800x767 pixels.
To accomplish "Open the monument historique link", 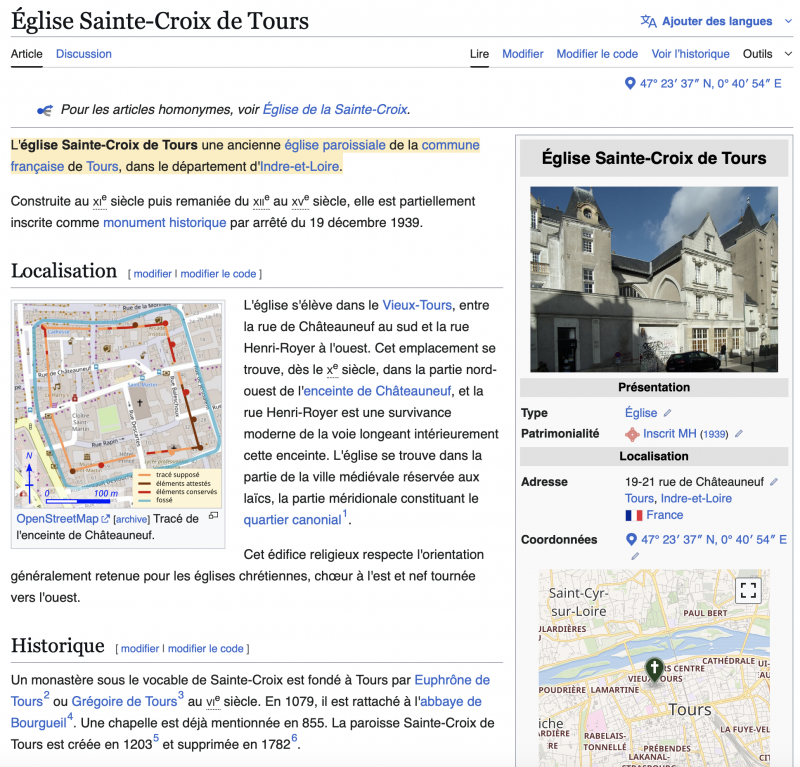I will 164,222.
